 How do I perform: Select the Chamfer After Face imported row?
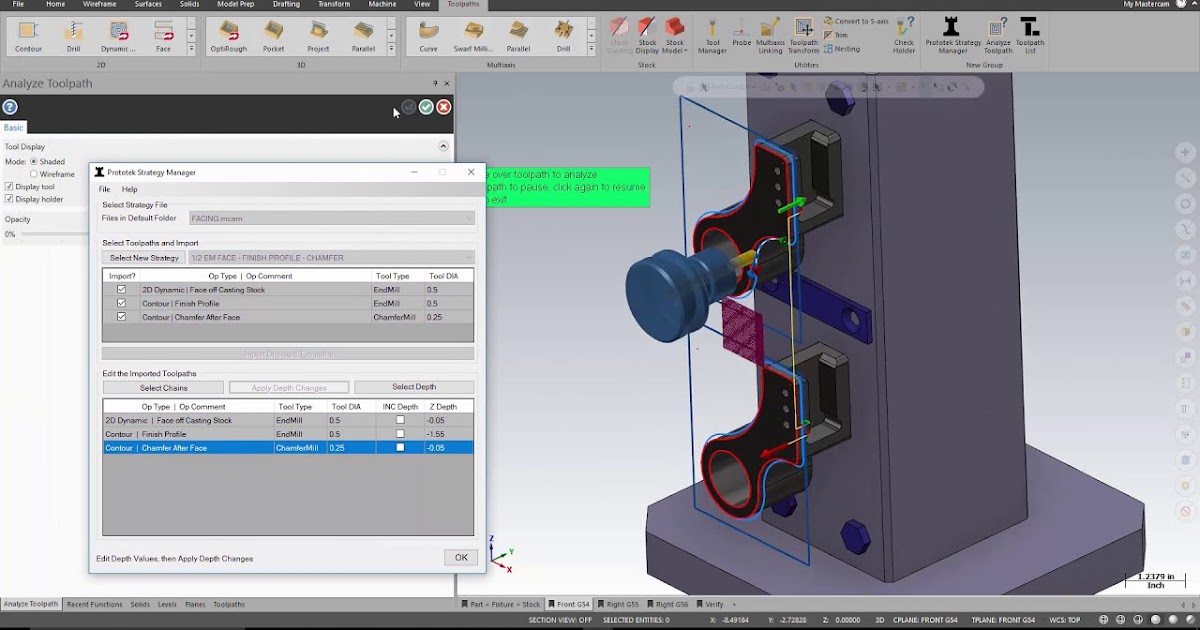click(288, 448)
